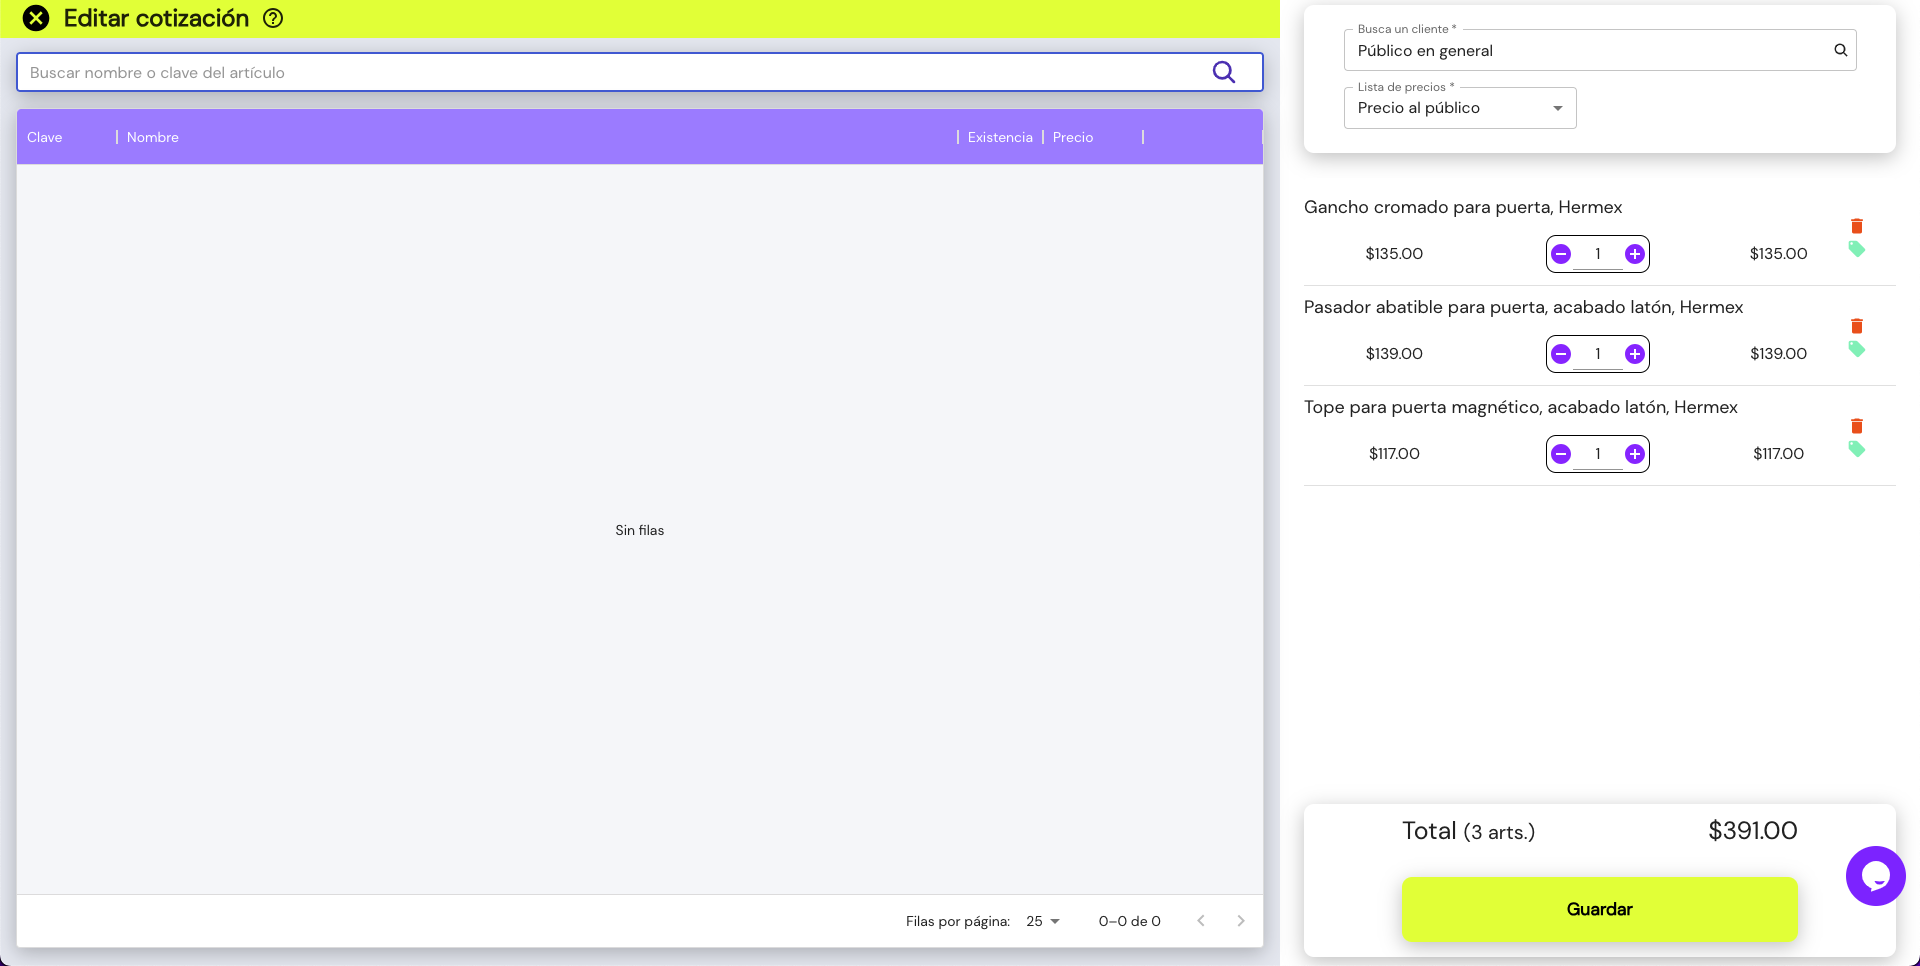Focus the article name or key search field
The height and width of the screenshot is (966, 1920).
coord(610,72)
